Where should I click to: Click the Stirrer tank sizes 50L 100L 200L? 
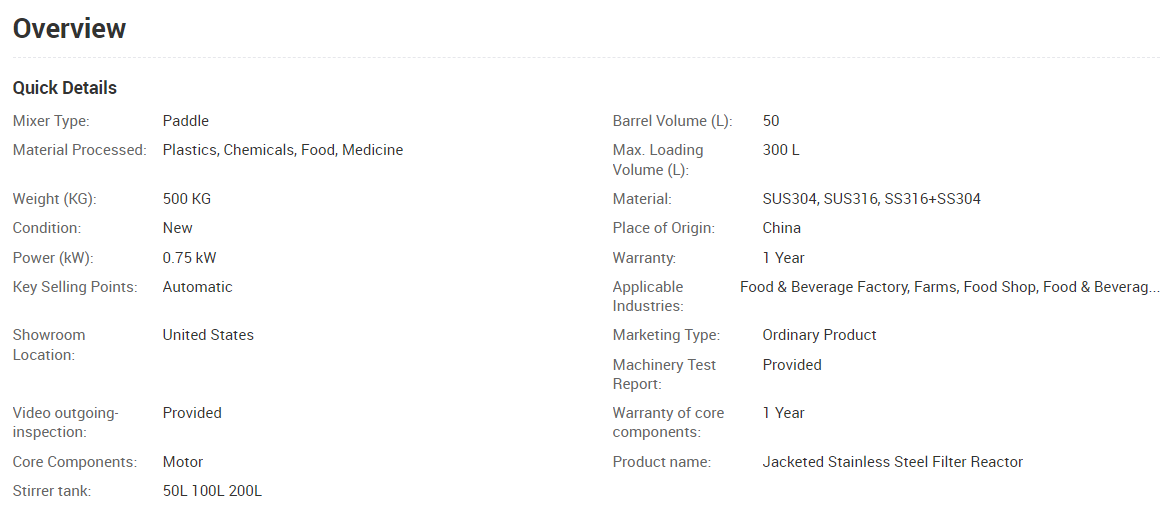click(x=212, y=491)
